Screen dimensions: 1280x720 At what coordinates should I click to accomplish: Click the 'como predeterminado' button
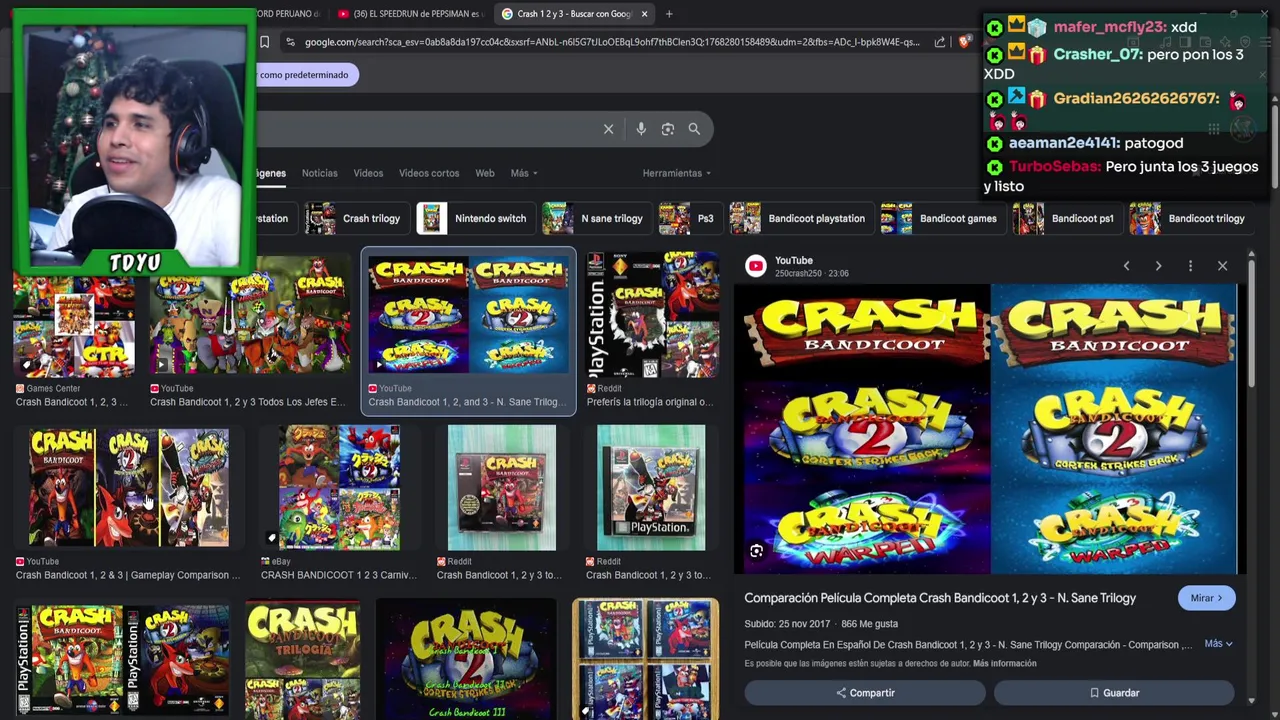click(x=304, y=75)
